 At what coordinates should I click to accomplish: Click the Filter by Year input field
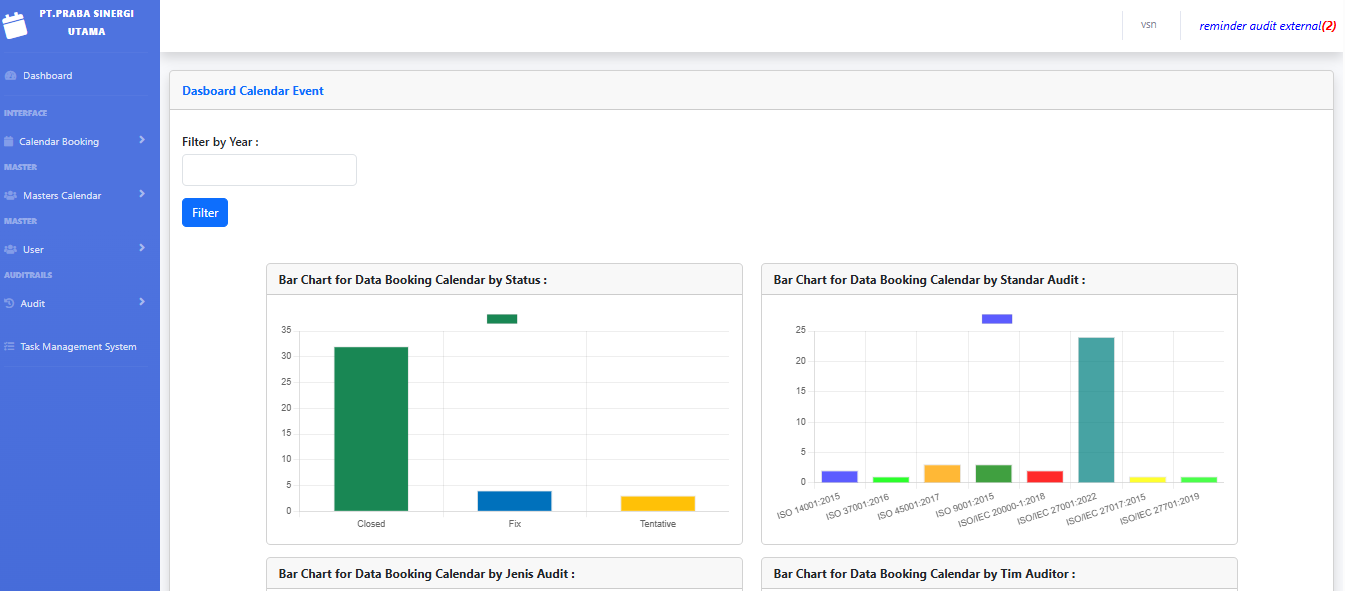point(269,170)
